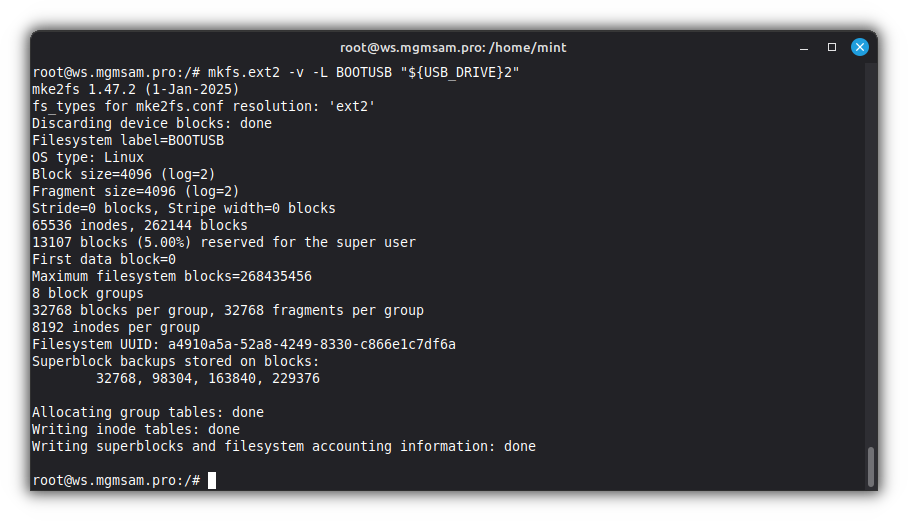908x521 pixels.
Task: Close the terminal with the blue X
Action: point(859,47)
